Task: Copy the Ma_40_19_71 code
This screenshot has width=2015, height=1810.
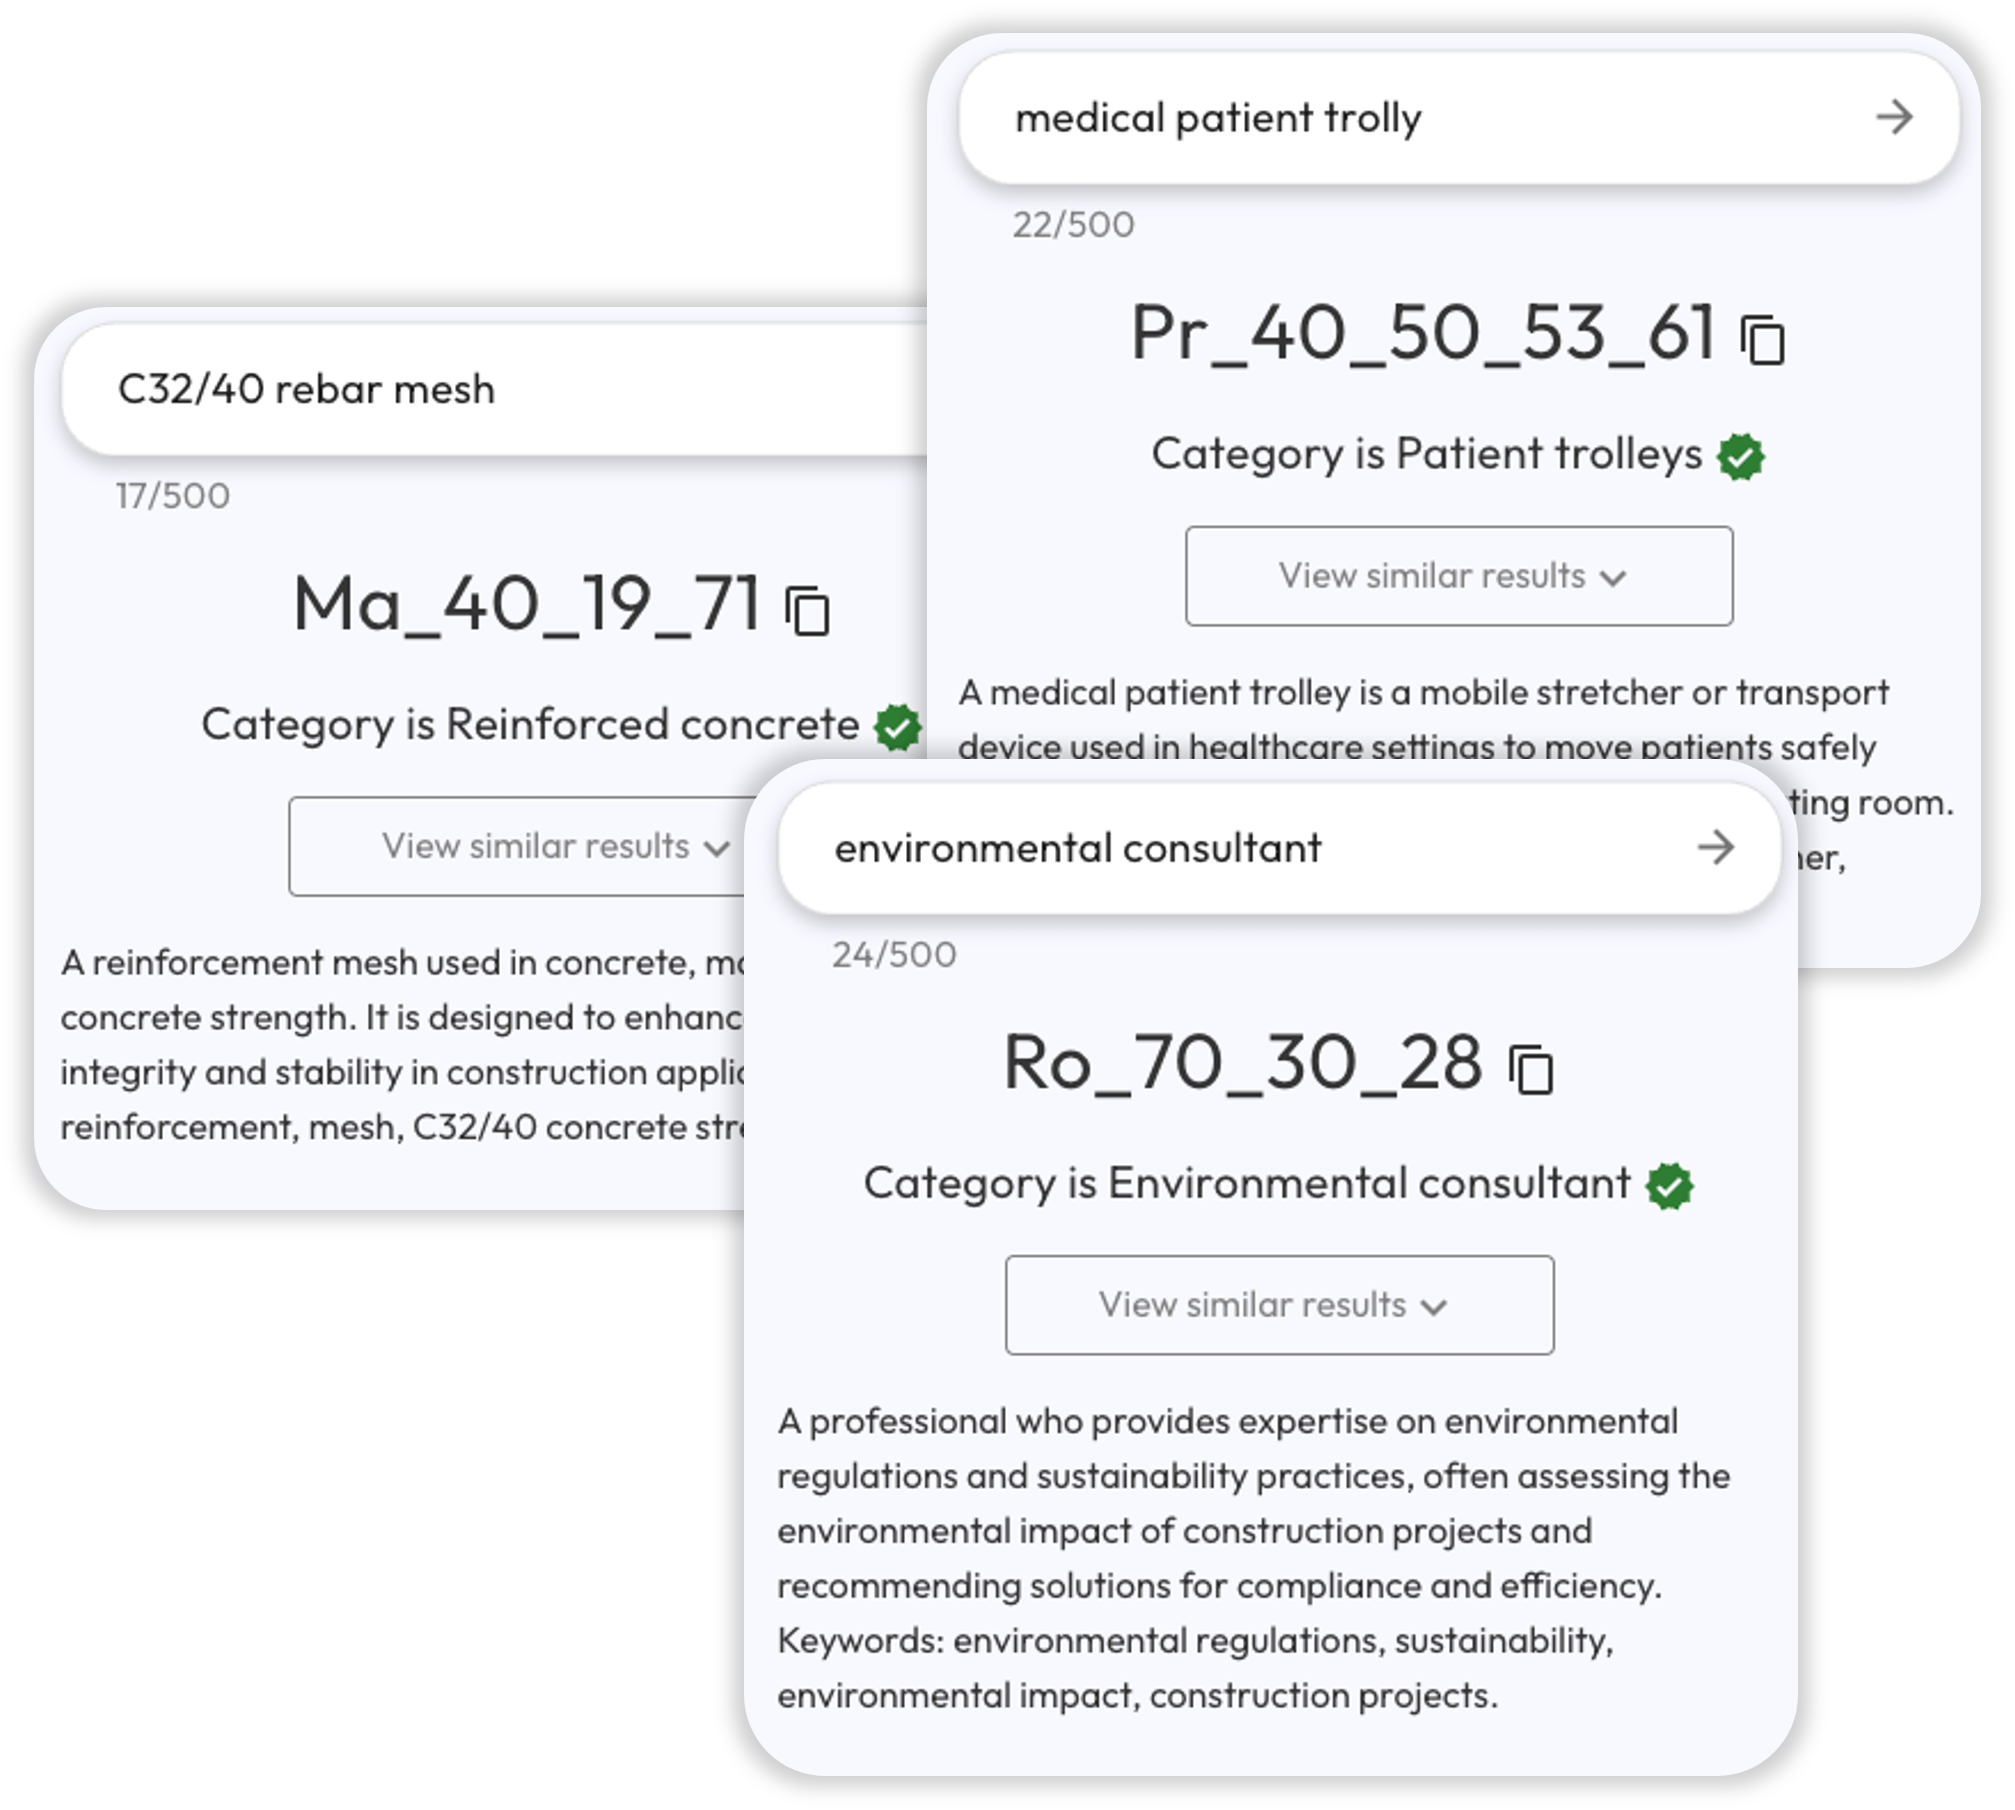Action: click(x=808, y=611)
